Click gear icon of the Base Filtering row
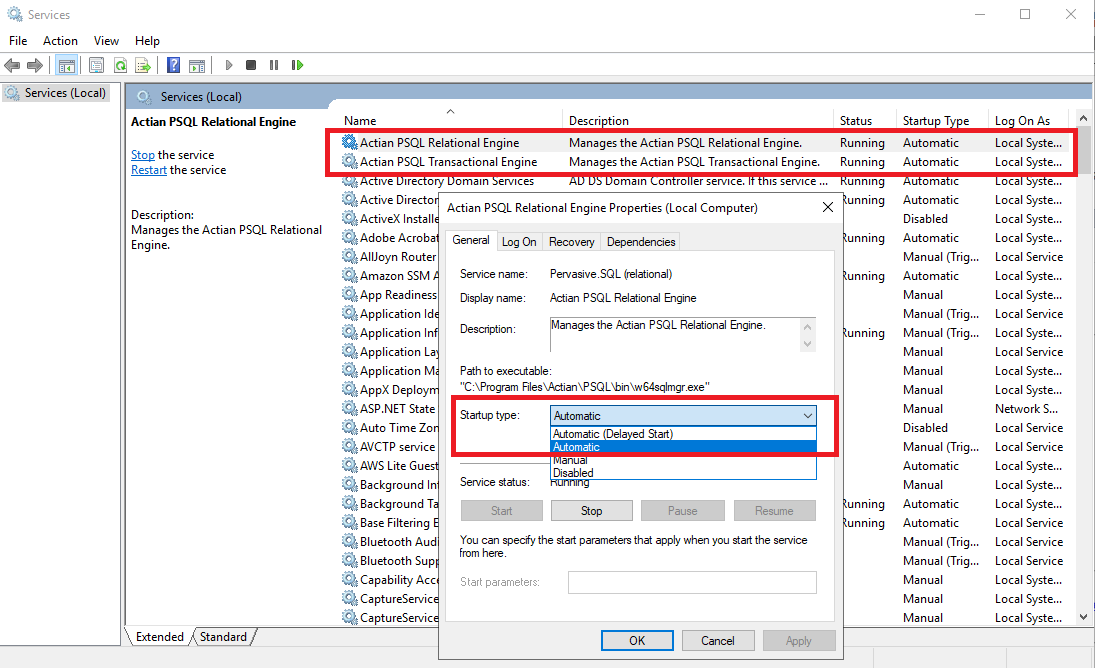Viewport: 1095px width, 668px height. click(x=349, y=522)
